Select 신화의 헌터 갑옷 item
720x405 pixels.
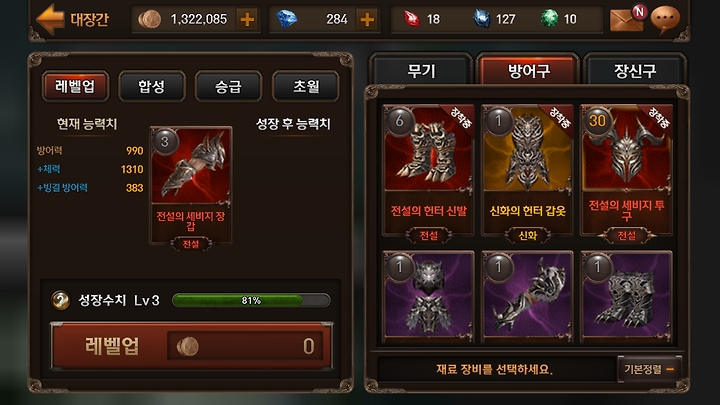pos(527,171)
